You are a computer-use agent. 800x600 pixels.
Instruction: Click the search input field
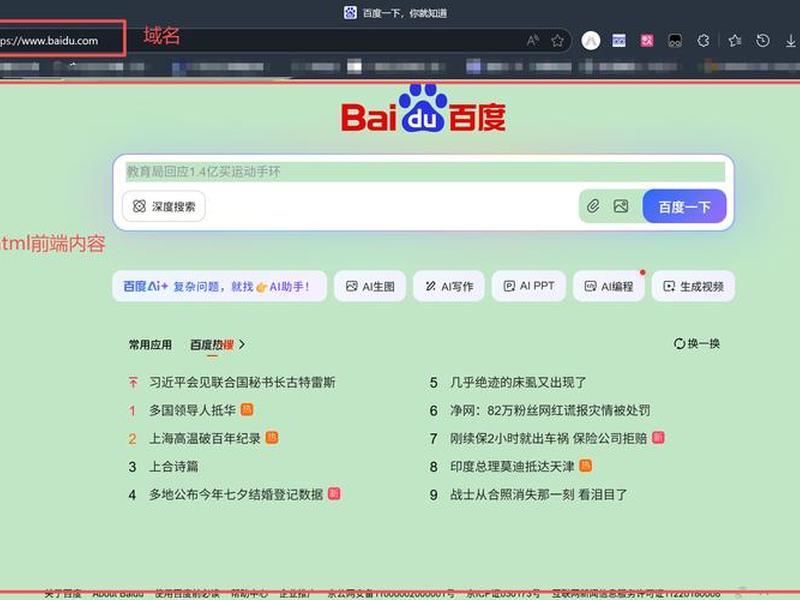425,172
